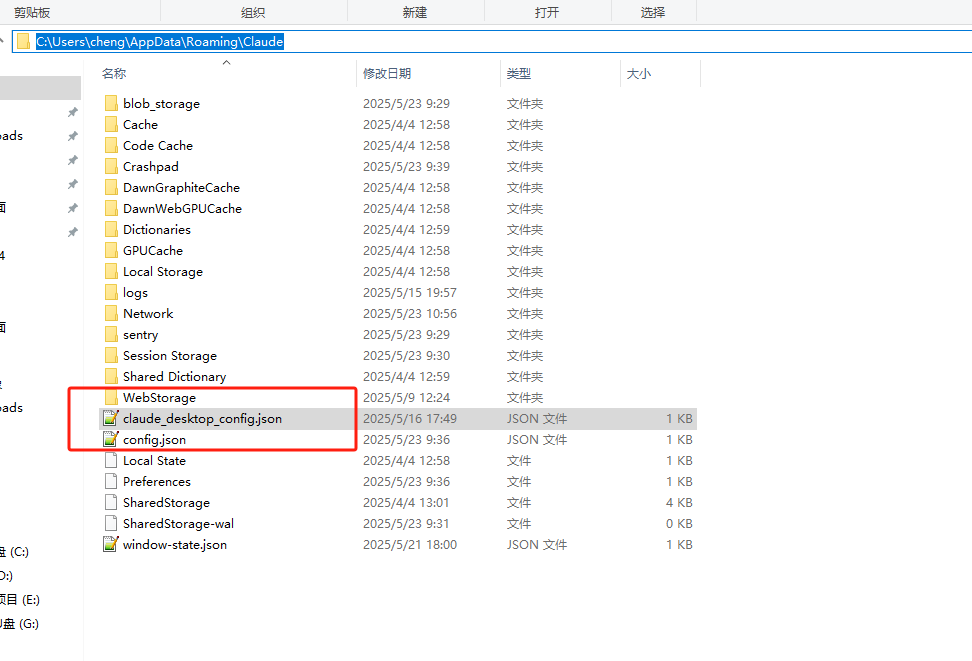
Task: Click the Network folder icon
Action: point(111,314)
